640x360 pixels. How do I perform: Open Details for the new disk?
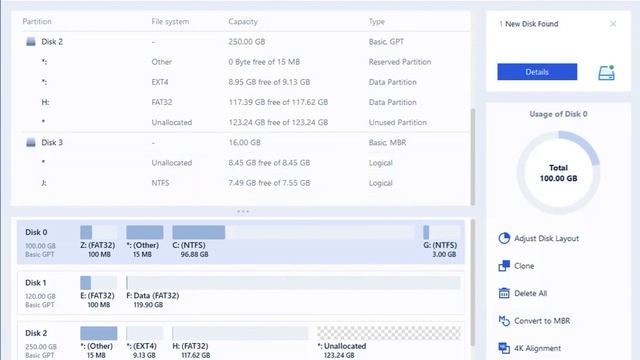coord(537,72)
